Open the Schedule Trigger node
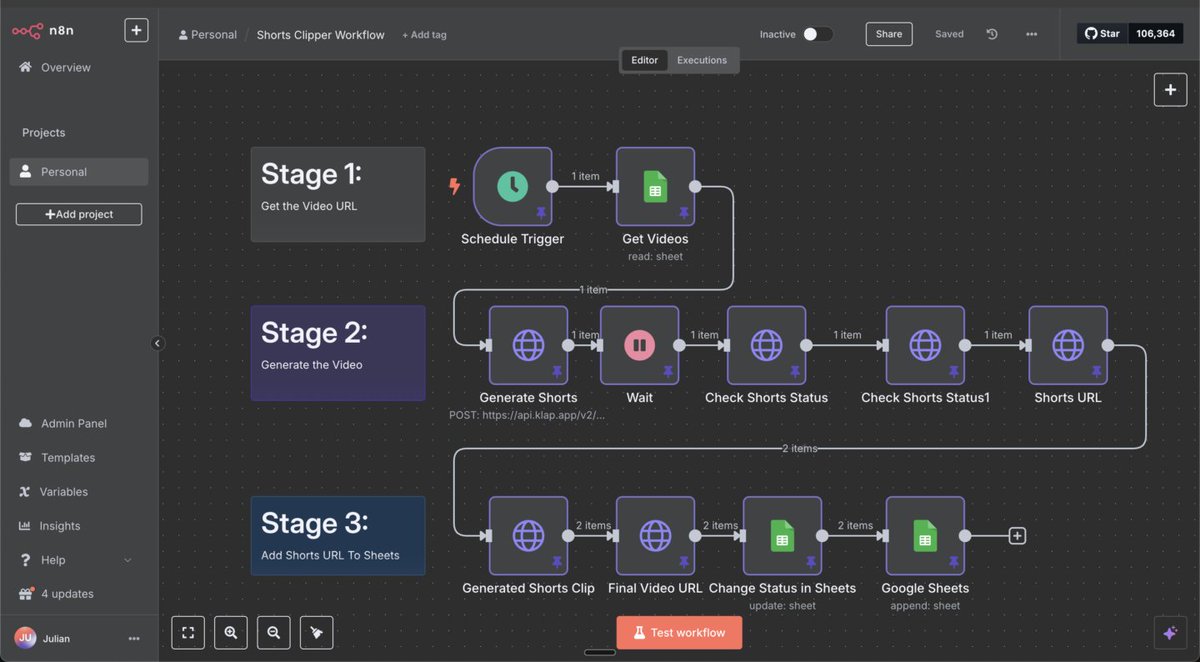Image resolution: width=1200 pixels, height=662 pixels. 512,188
